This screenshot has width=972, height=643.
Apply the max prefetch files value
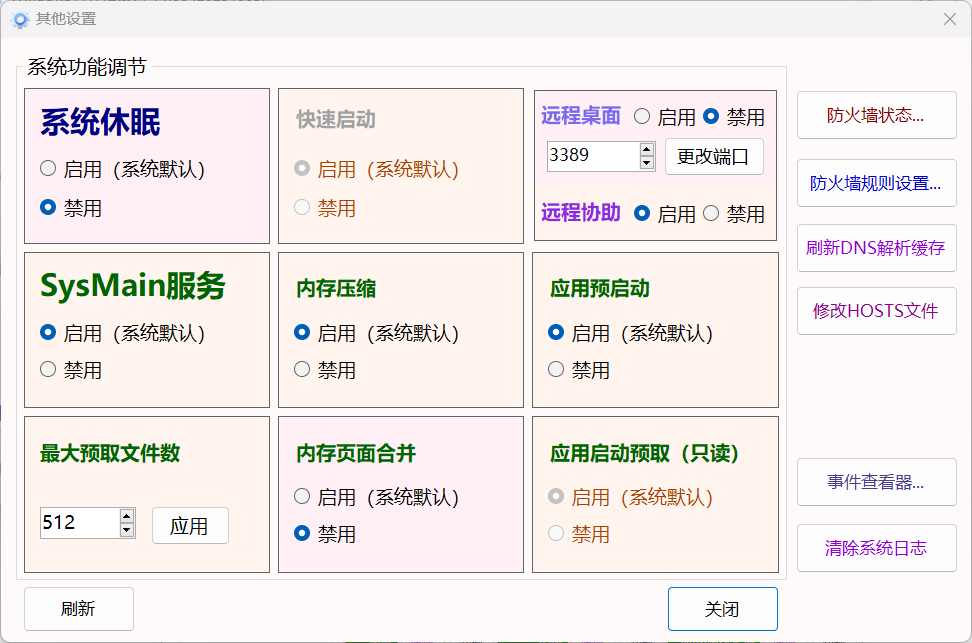(x=190, y=526)
